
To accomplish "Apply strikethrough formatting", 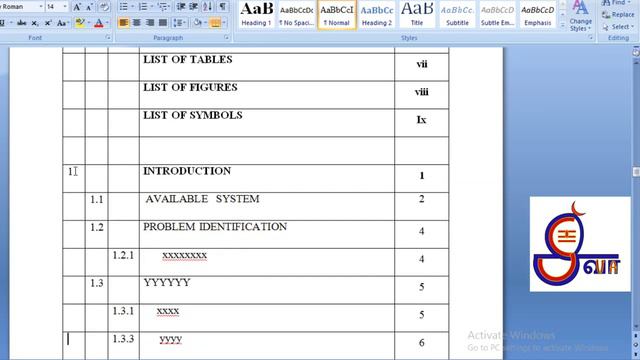I will point(22,23).
